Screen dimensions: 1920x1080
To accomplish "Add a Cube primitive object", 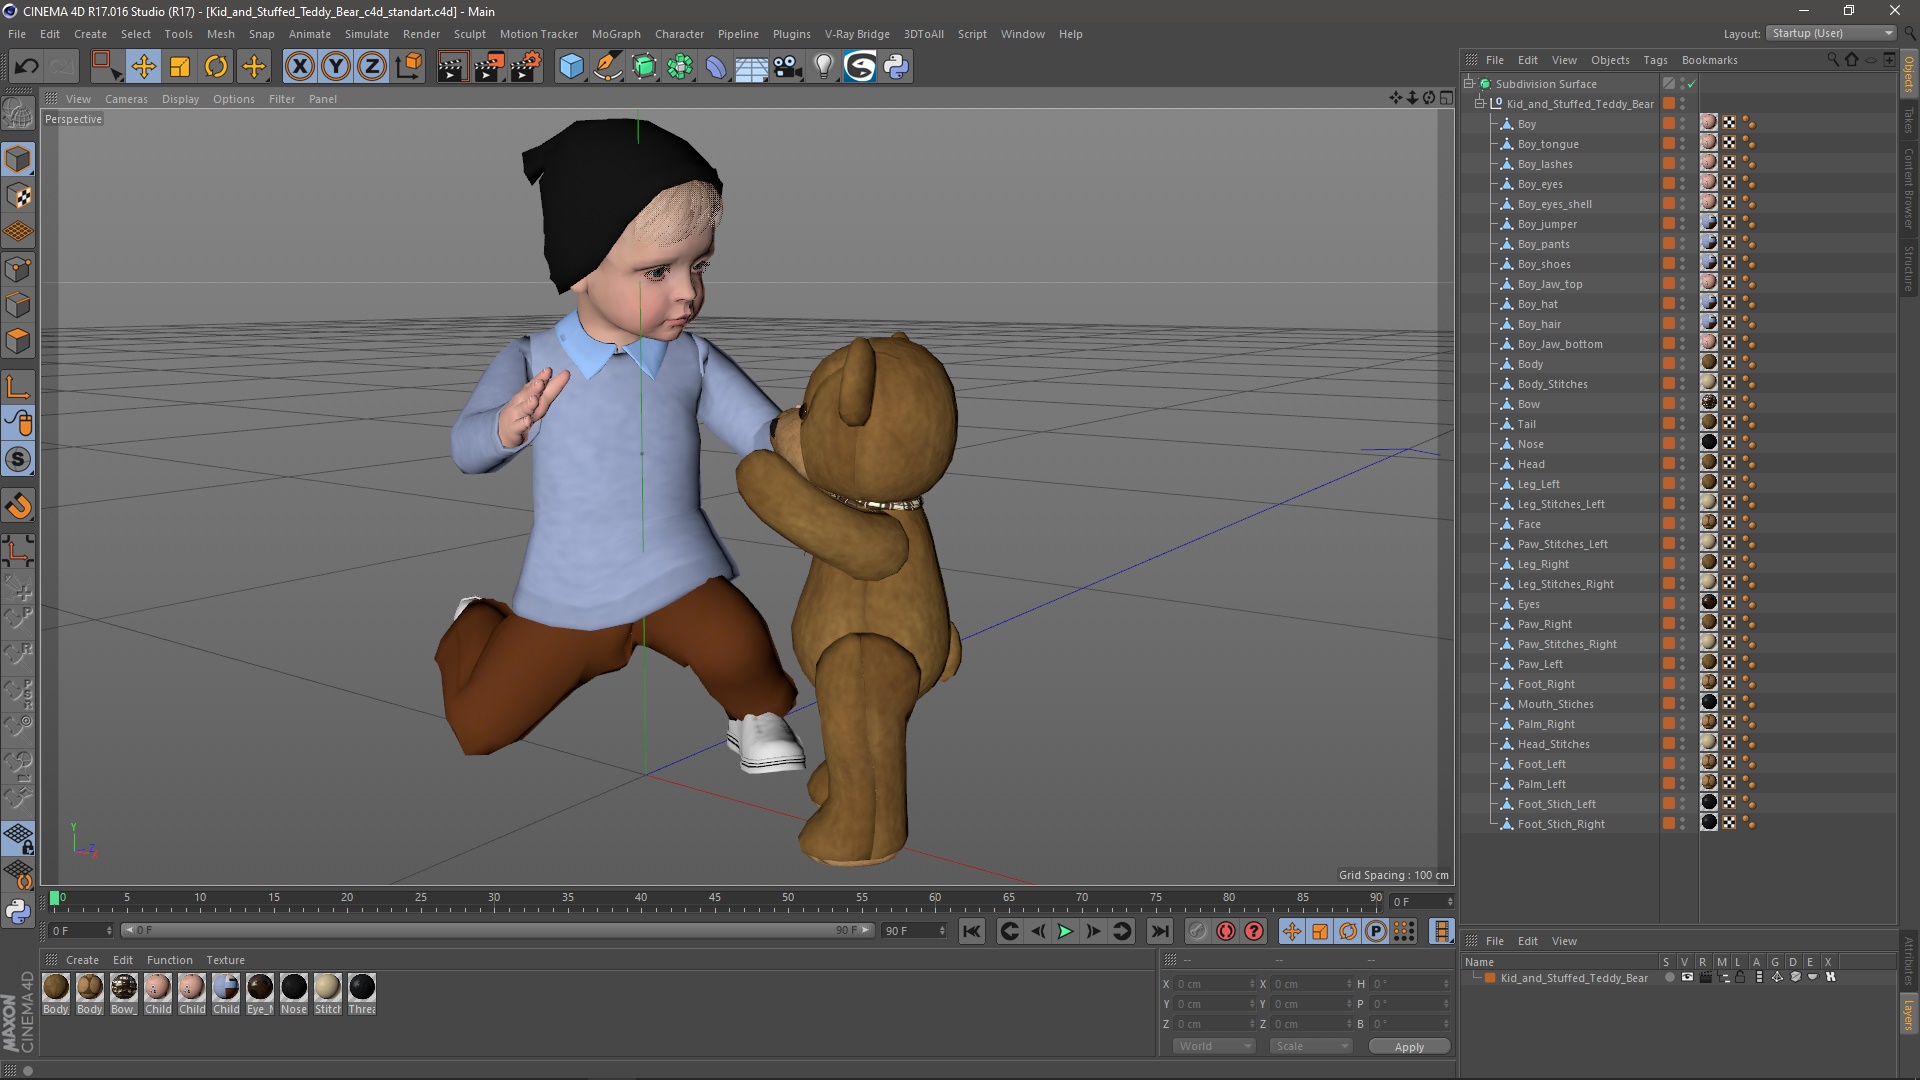I will (x=571, y=67).
